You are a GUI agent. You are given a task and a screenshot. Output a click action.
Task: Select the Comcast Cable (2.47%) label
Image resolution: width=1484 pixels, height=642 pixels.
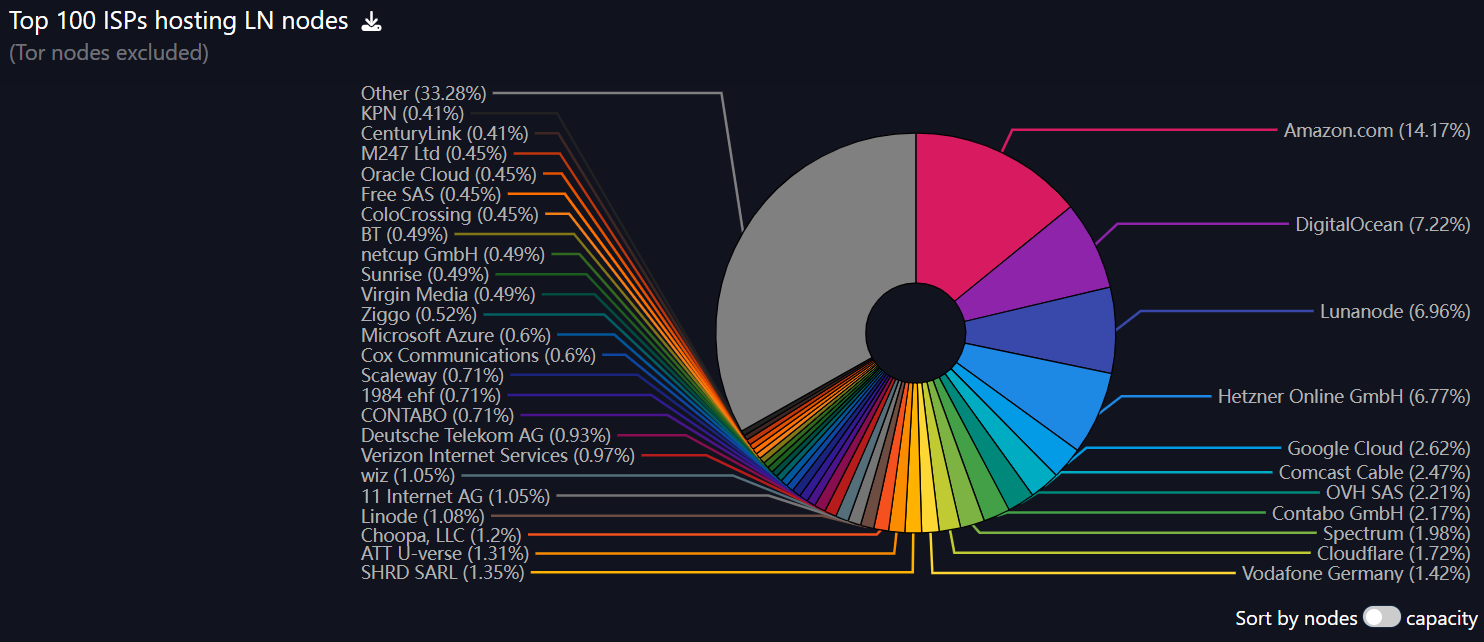1375,472
